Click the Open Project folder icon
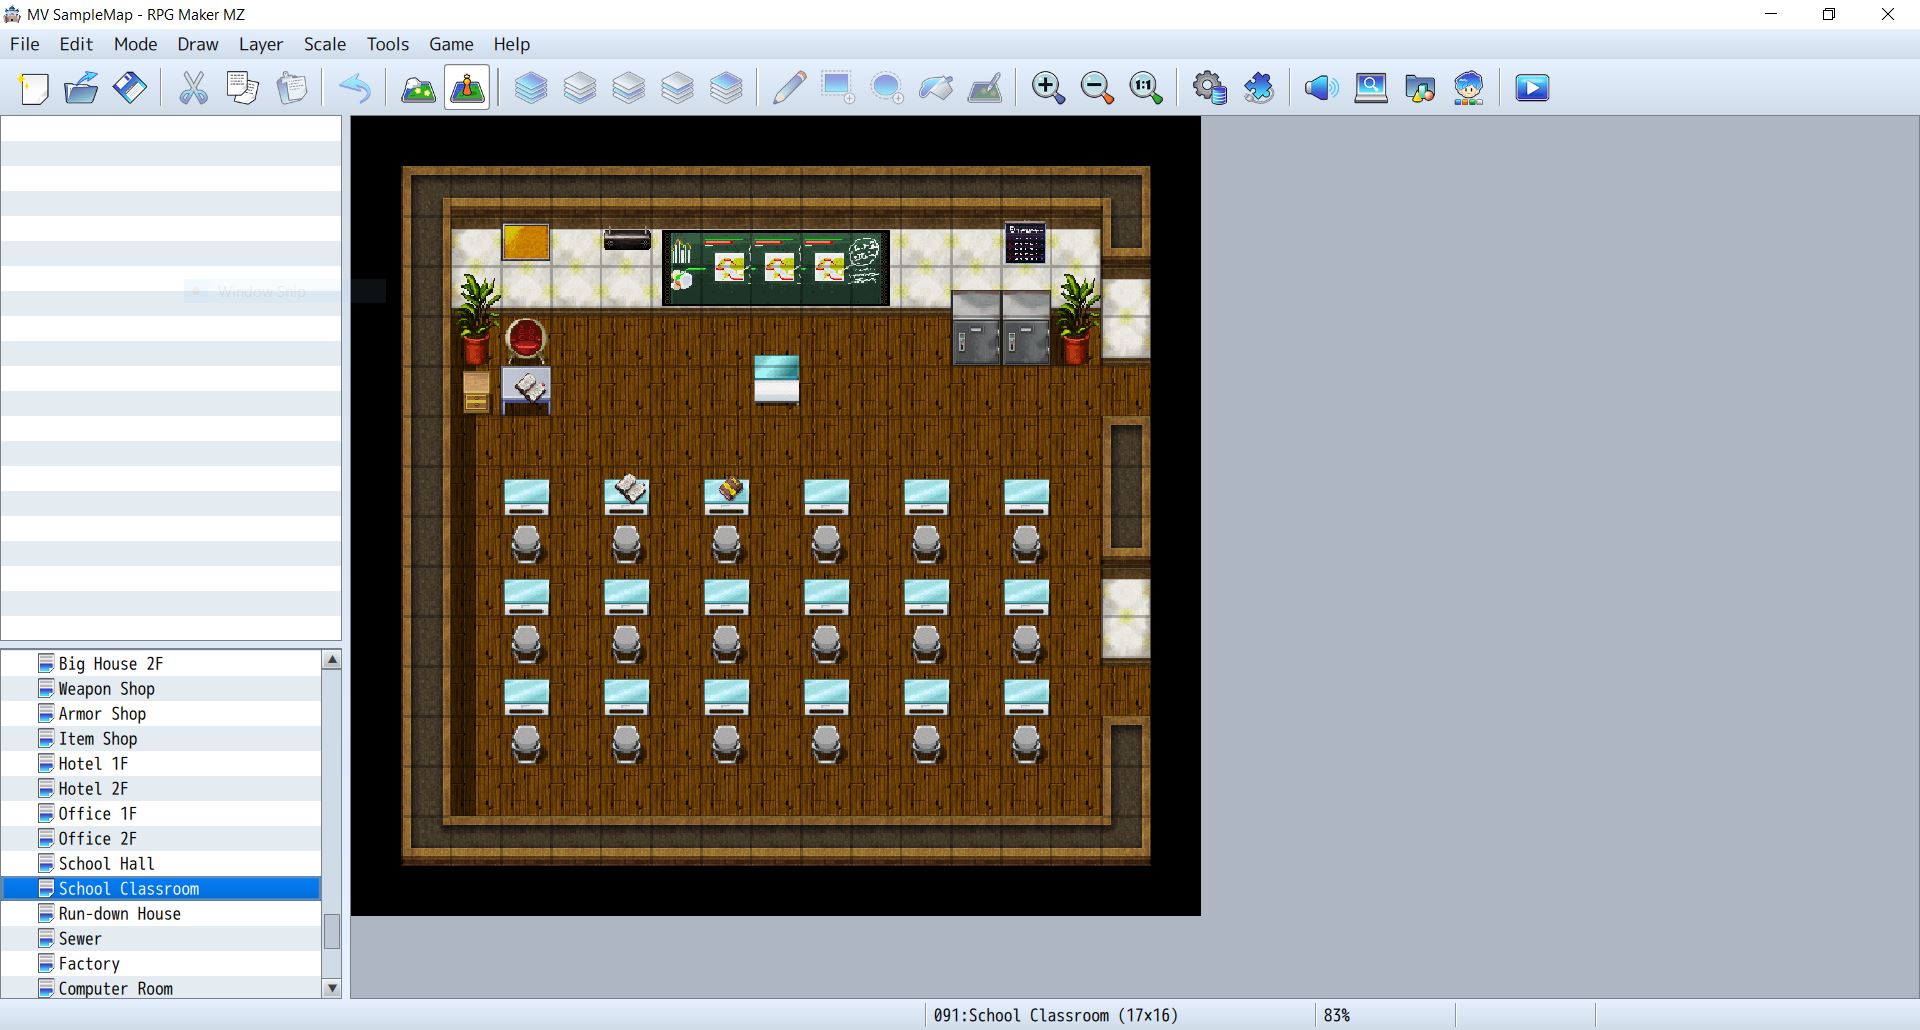 [x=82, y=88]
